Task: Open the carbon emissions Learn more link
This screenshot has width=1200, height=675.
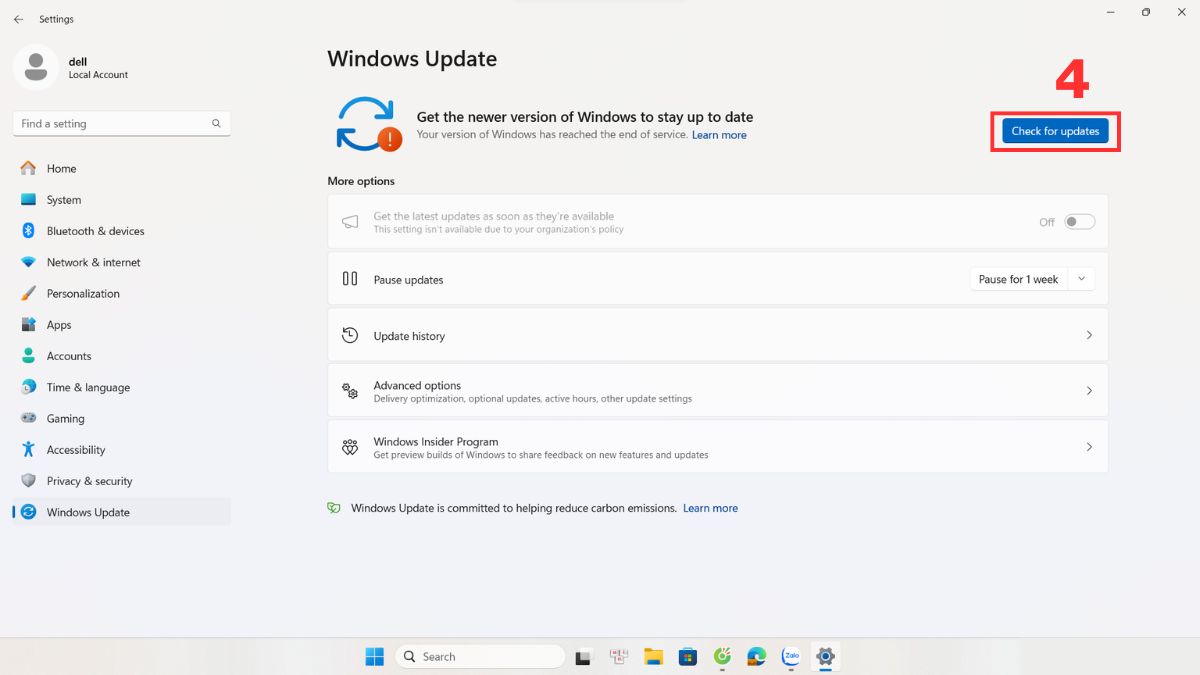Action: click(x=710, y=508)
